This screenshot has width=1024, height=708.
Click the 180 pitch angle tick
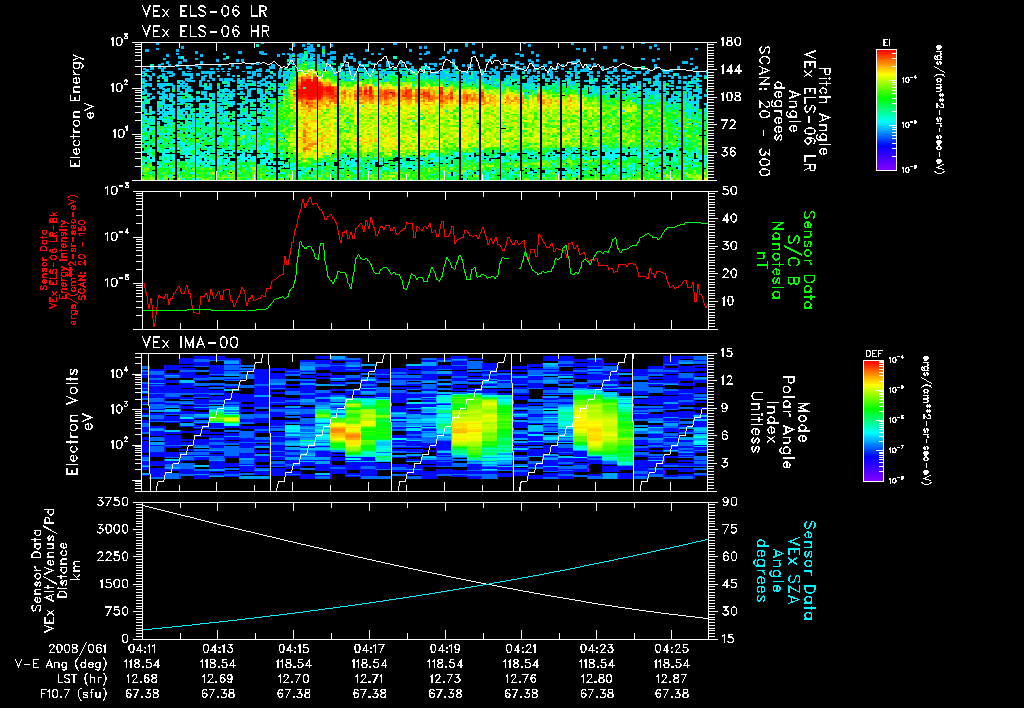pyautogui.click(x=730, y=42)
